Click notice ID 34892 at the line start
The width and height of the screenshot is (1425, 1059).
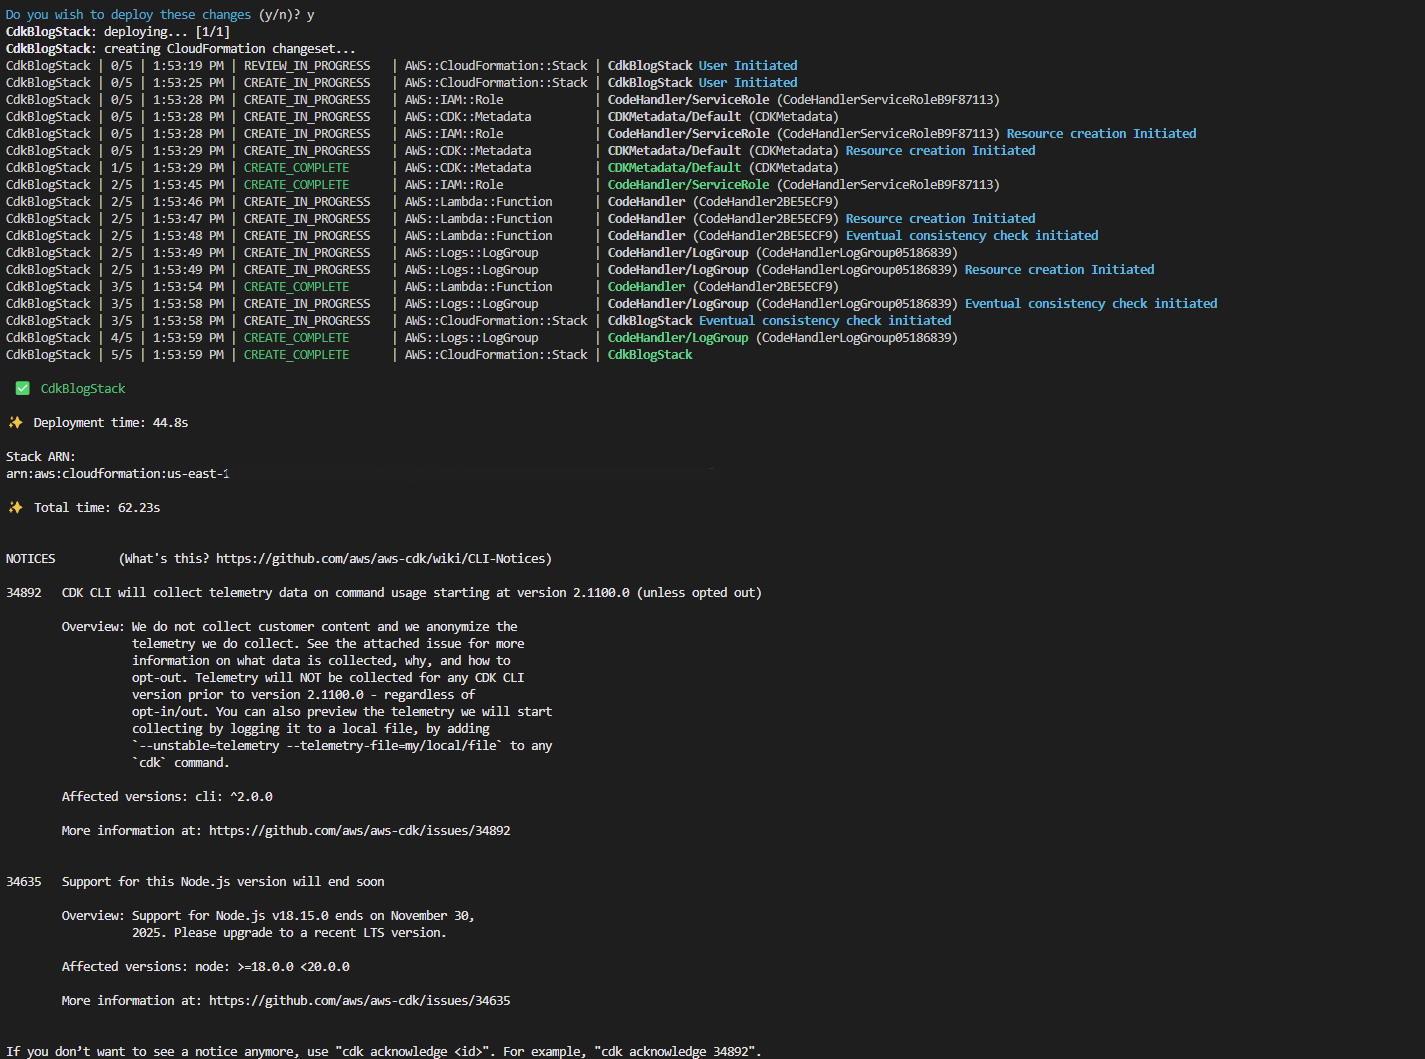pyautogui.click(x=23, y=592)
